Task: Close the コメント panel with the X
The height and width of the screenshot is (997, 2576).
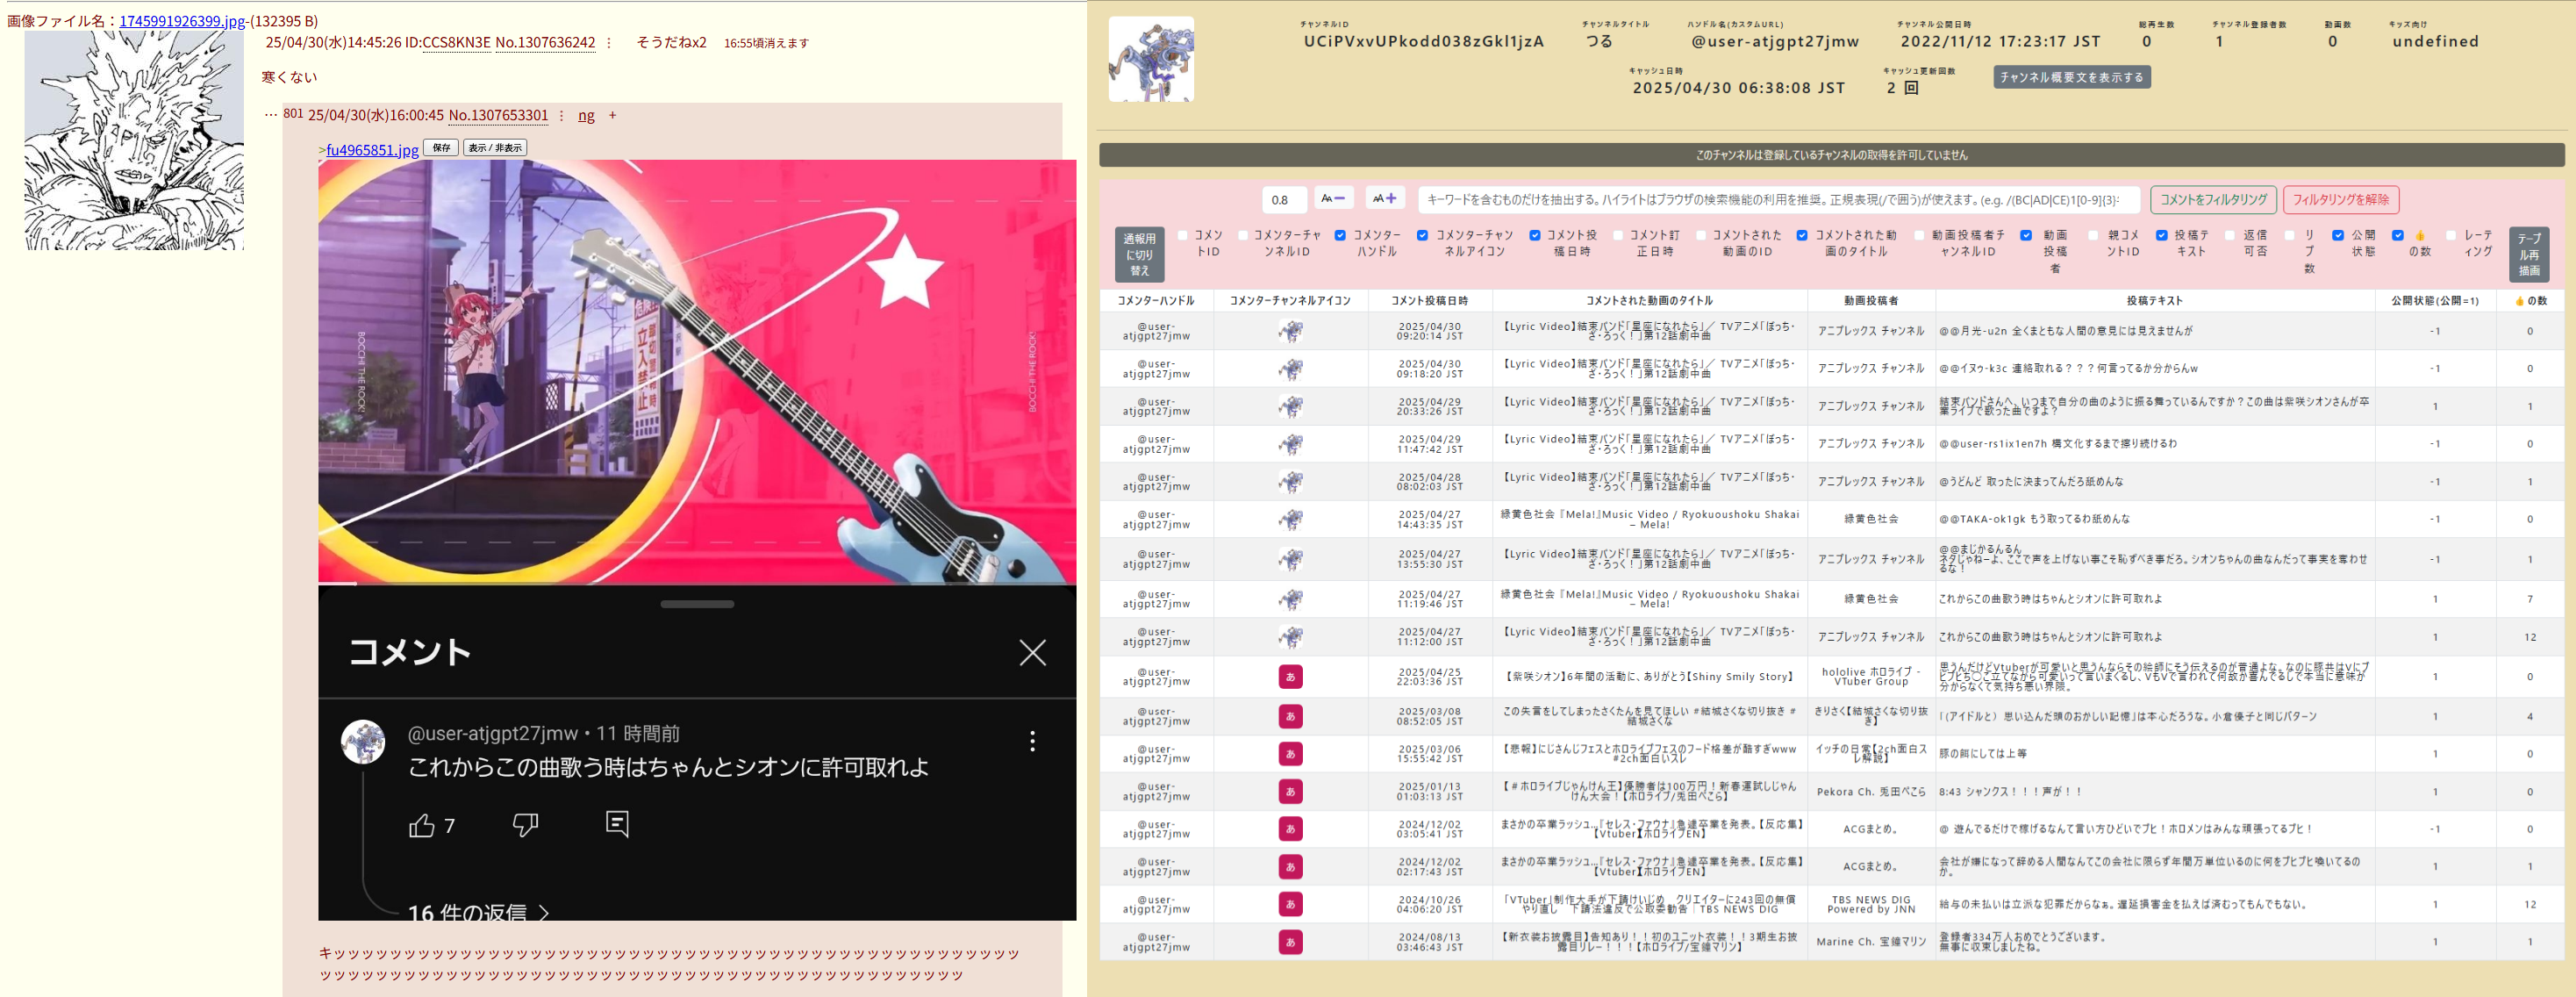Action: click(x=1032, y=653)
